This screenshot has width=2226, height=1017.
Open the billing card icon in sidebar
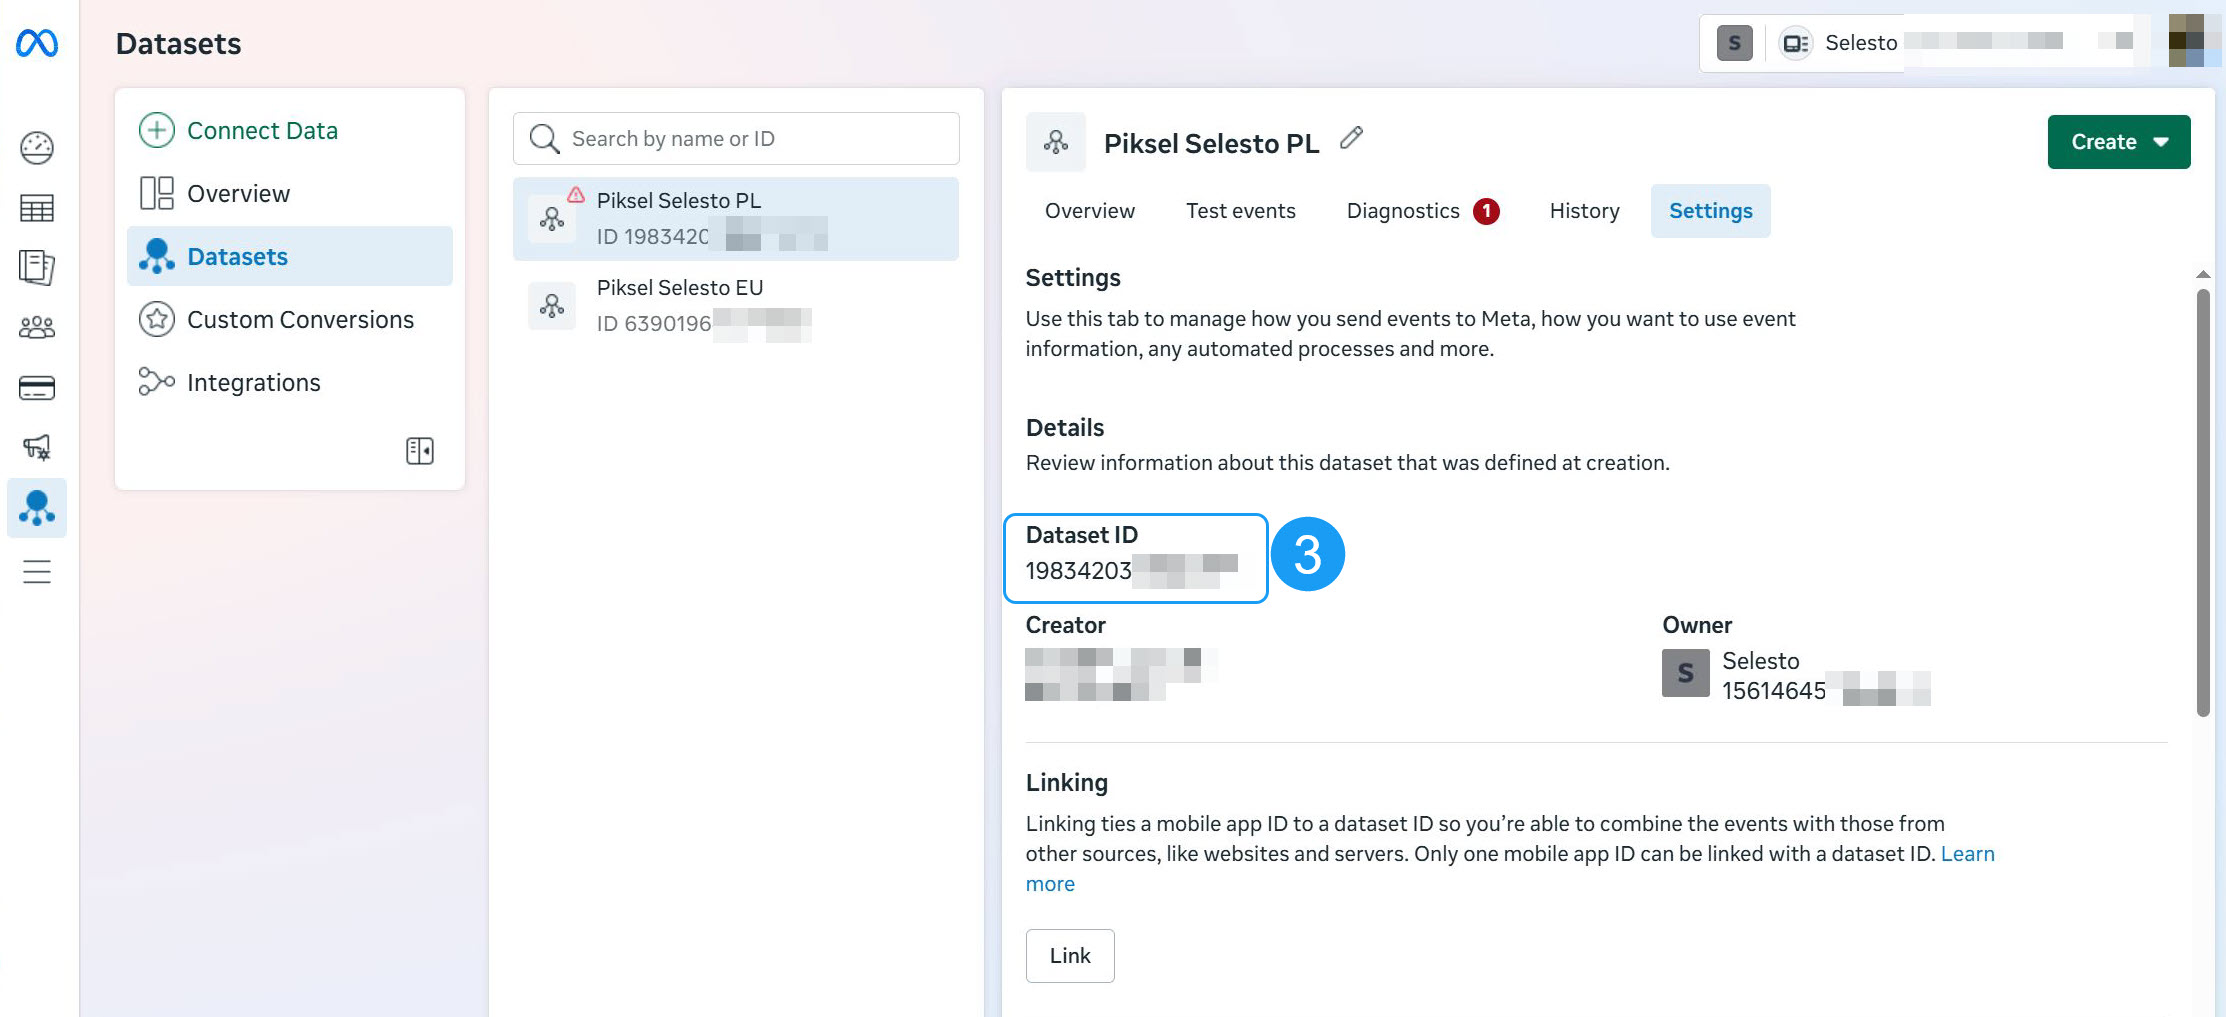point(37,388)
